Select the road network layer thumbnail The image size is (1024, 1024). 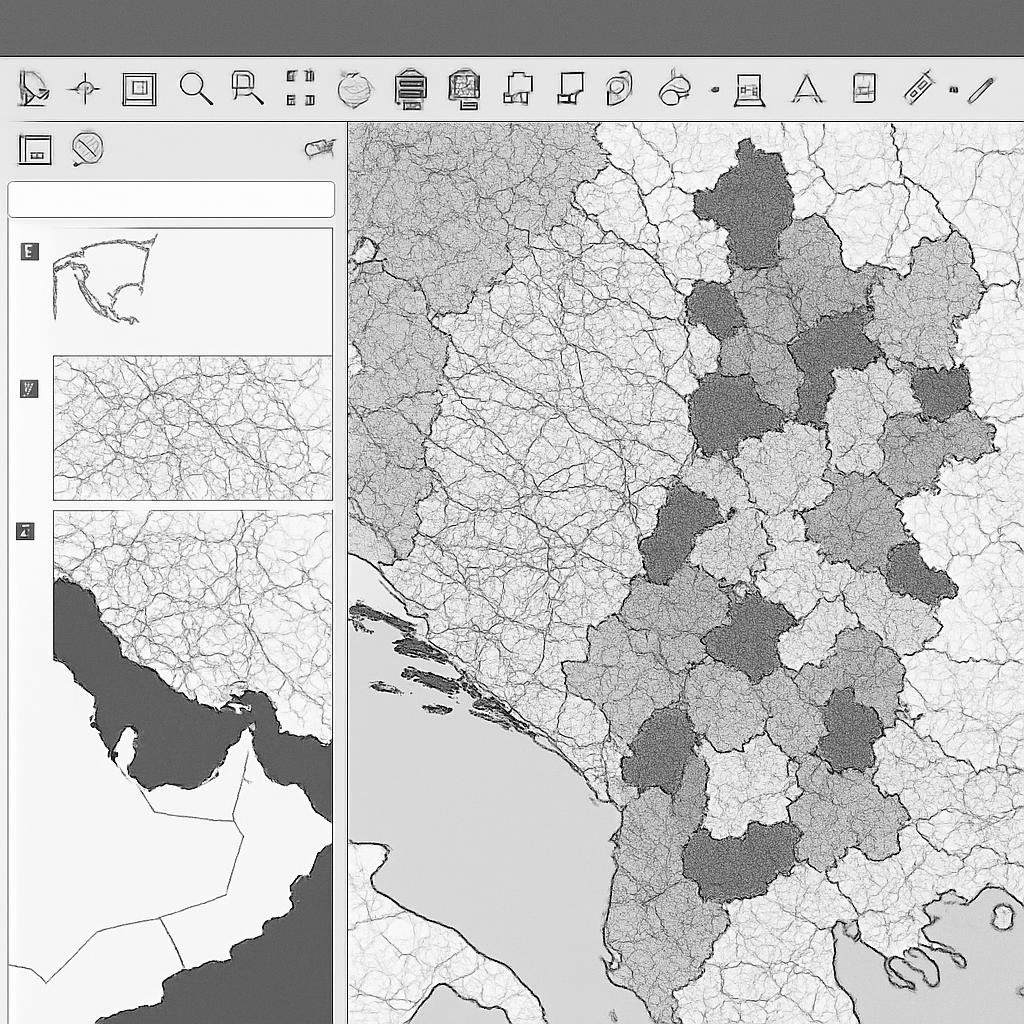pos(192,428)
